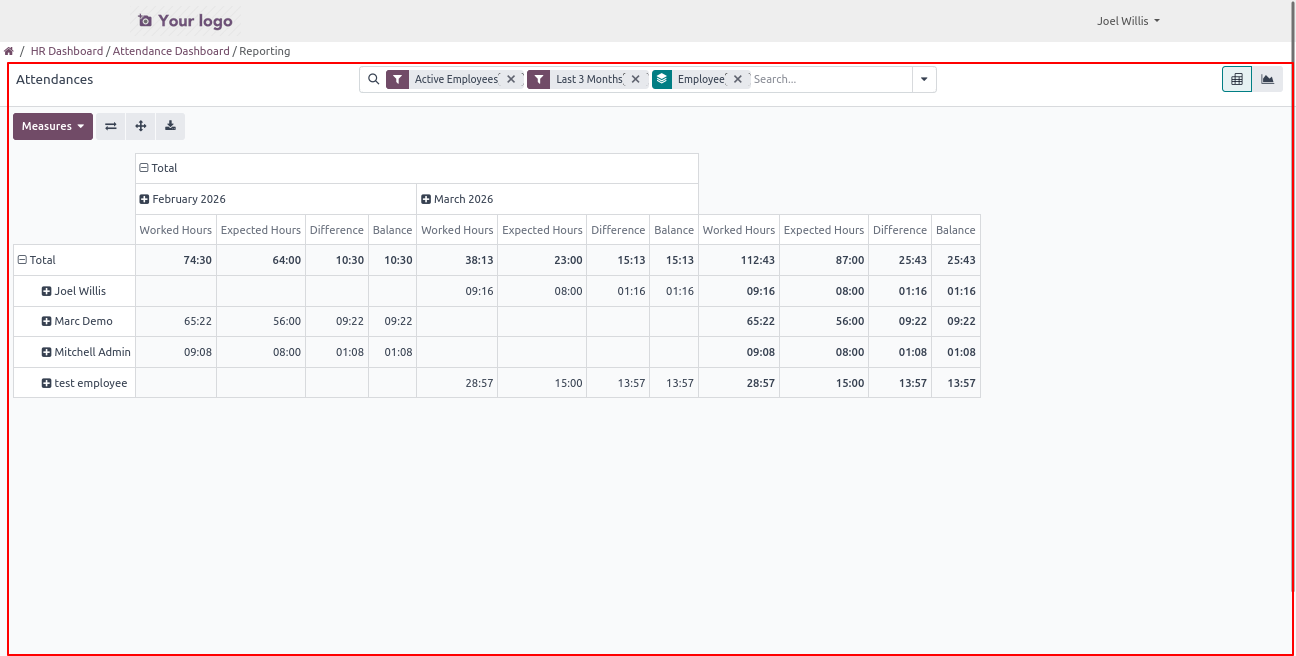Switch to Graph view icon
The image size is (1296, 656).
(1267, 80)
